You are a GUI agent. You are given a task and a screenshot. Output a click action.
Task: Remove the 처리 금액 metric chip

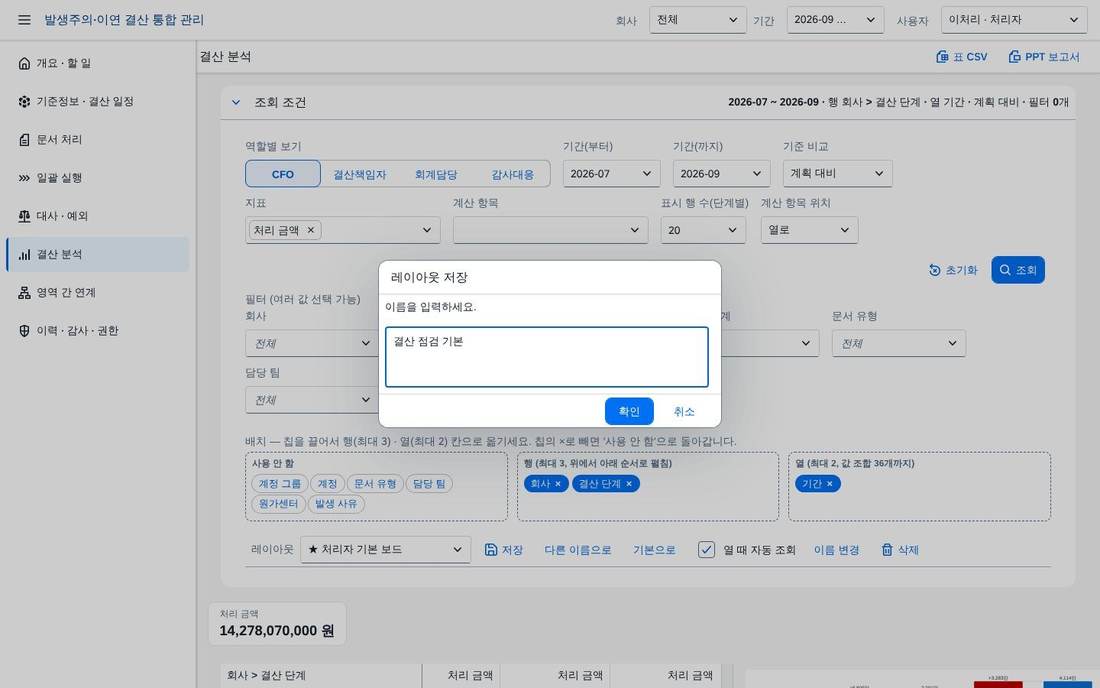tap(311, 230)
